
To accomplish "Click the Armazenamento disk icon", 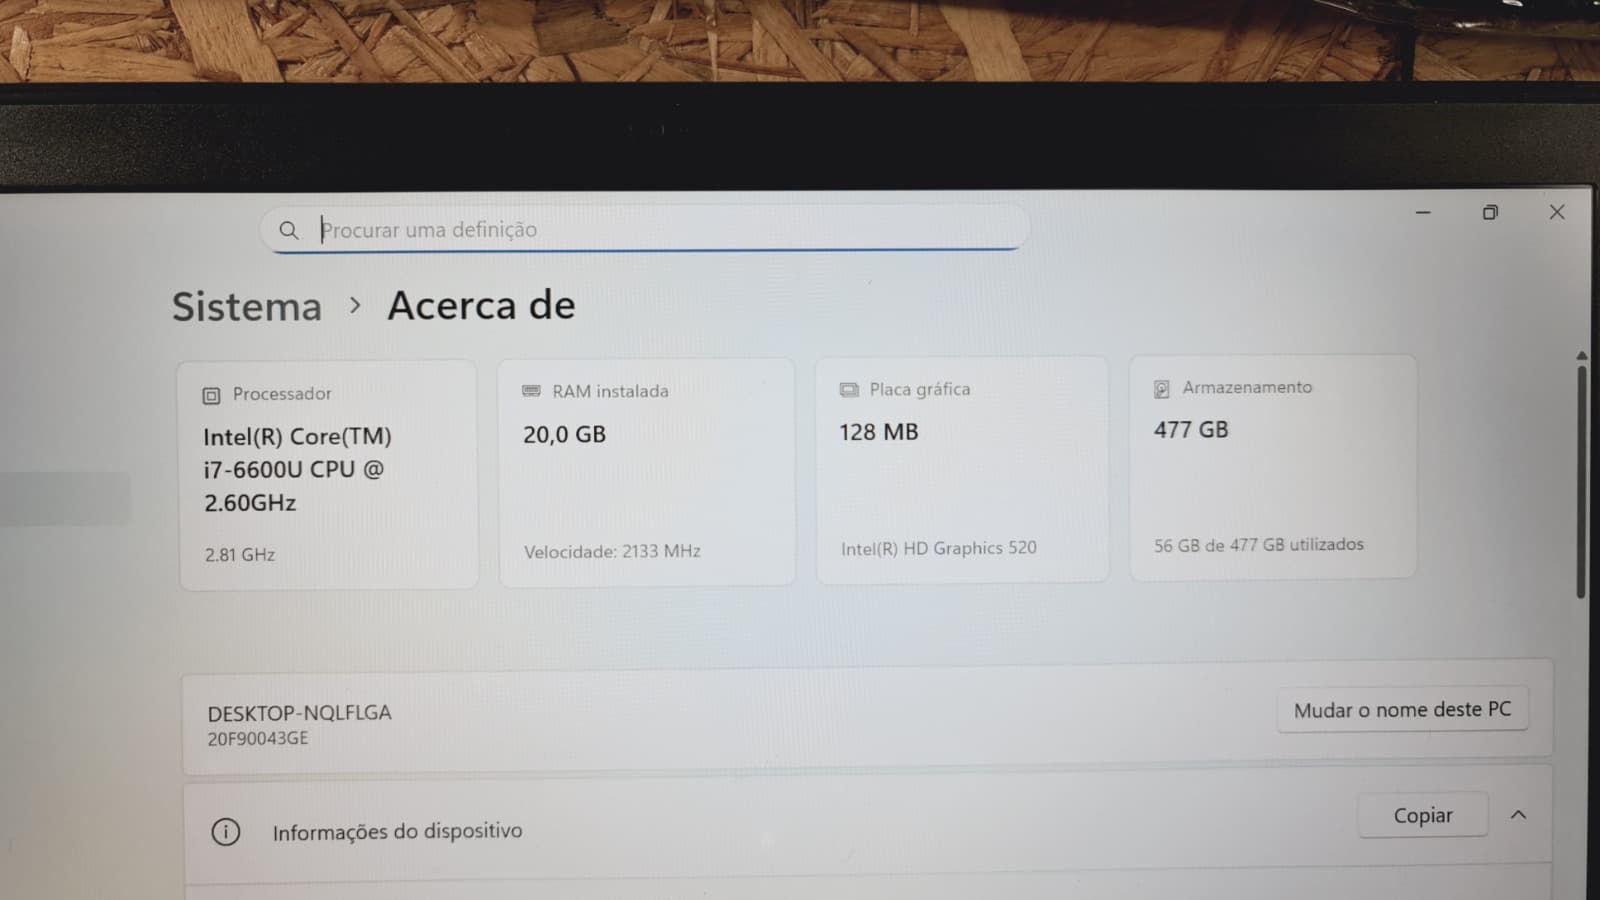I will [1161, 388].
